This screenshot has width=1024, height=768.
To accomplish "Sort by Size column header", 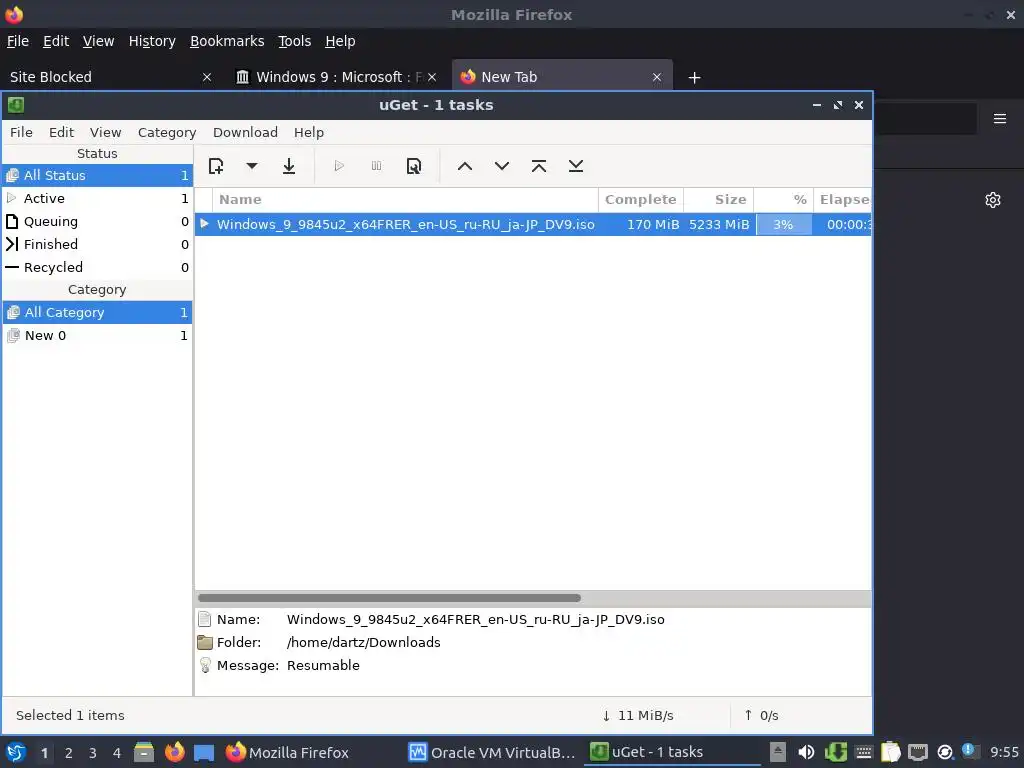I will point(718,200).
